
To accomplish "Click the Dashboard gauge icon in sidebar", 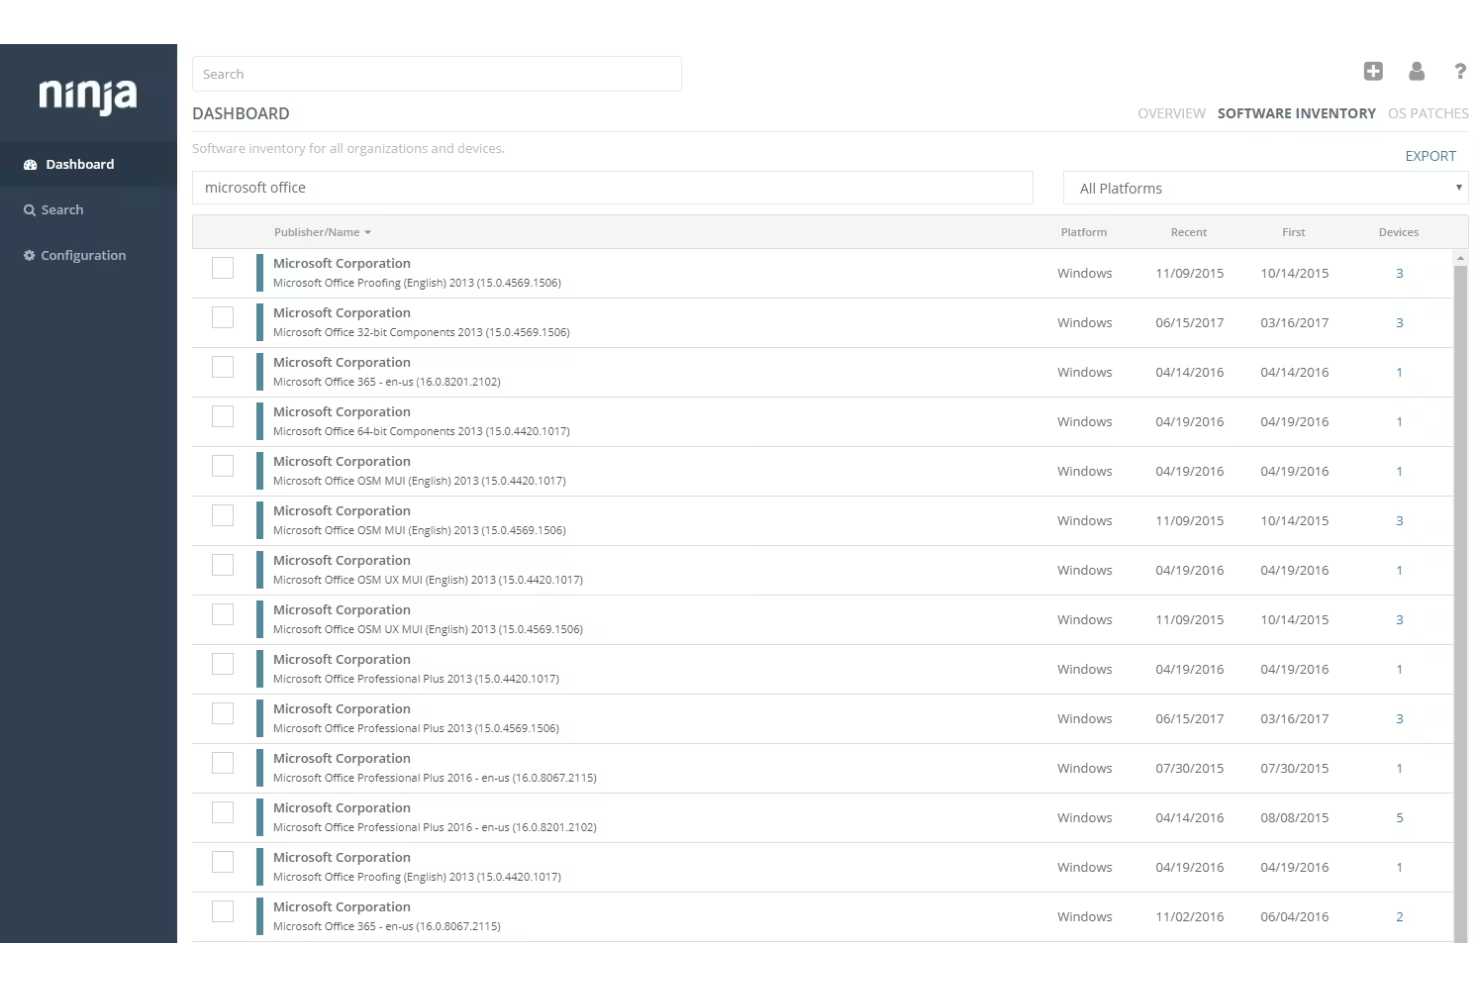I will [30, 165].
